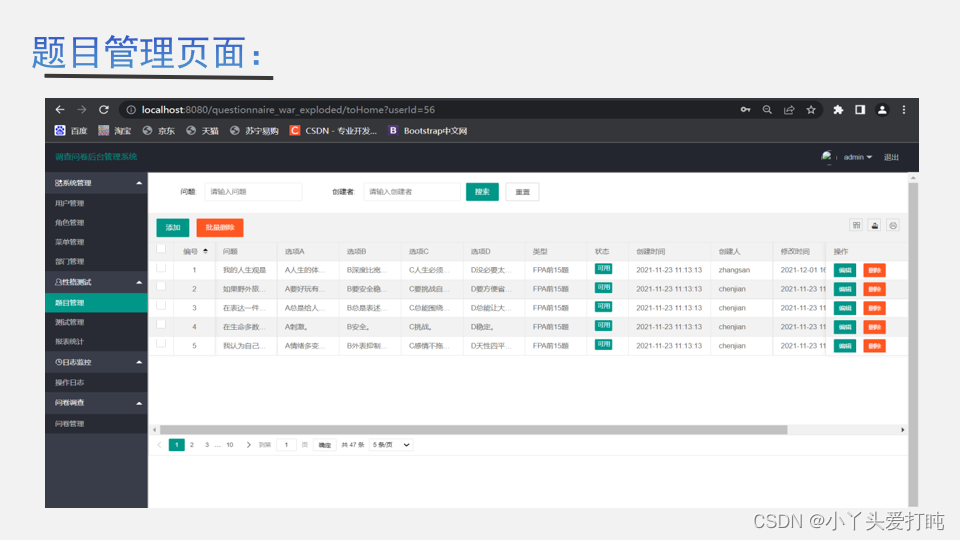
Task: Click the admin user avatar image
Action: 827,157
